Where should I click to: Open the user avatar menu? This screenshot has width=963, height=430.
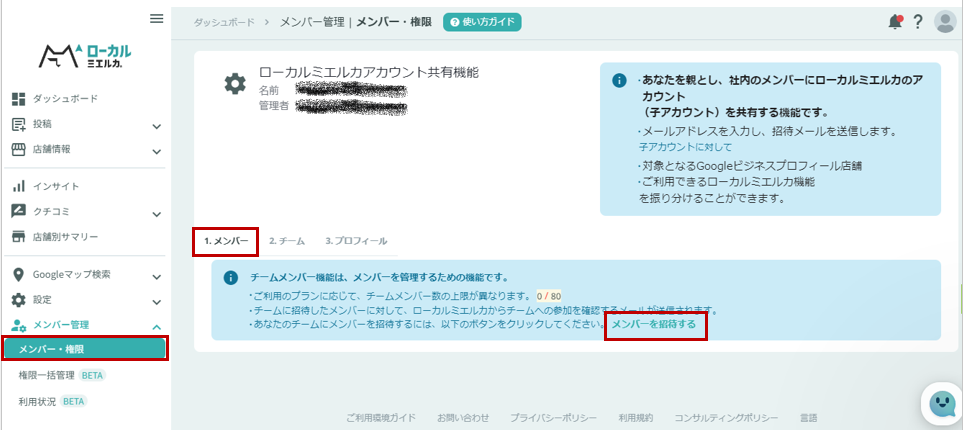tap(945, 22)
